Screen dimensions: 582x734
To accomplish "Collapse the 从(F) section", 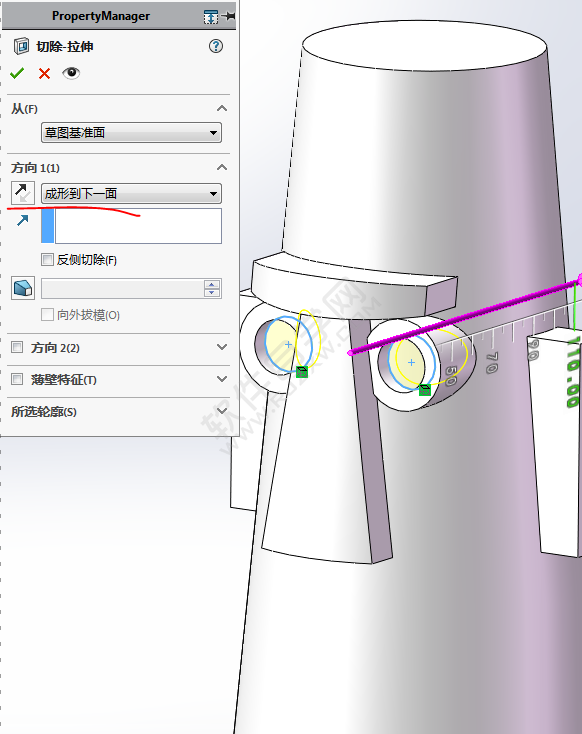I will point(222,109).
